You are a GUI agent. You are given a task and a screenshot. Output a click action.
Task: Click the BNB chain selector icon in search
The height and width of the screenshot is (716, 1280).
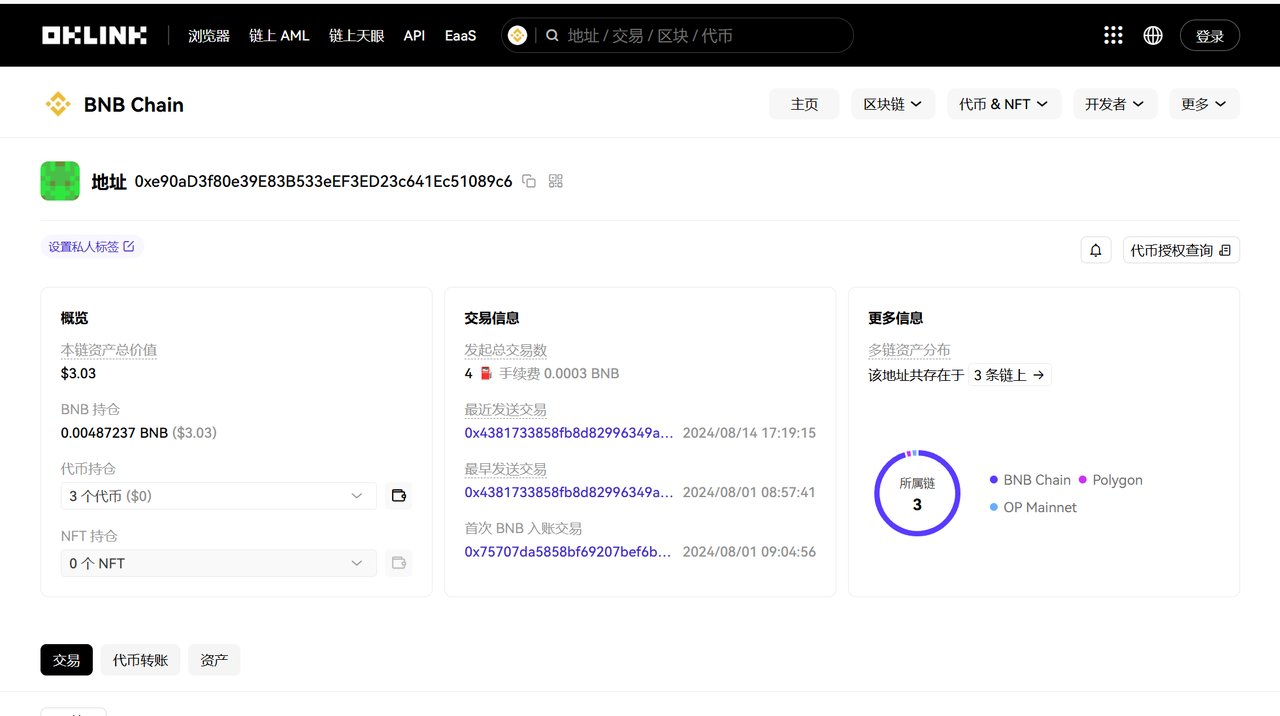[x=517, y=35]
